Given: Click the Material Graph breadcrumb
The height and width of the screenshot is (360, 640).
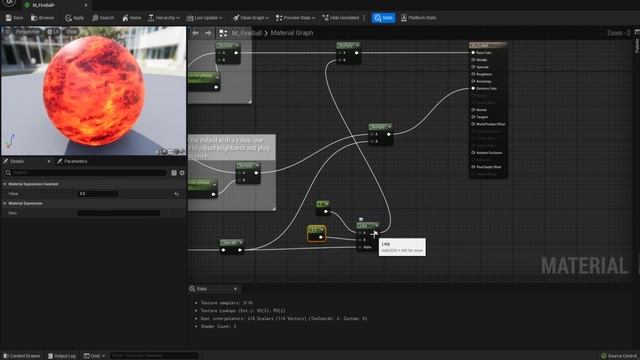Looking at the screenshot, I should click(292, 33).
